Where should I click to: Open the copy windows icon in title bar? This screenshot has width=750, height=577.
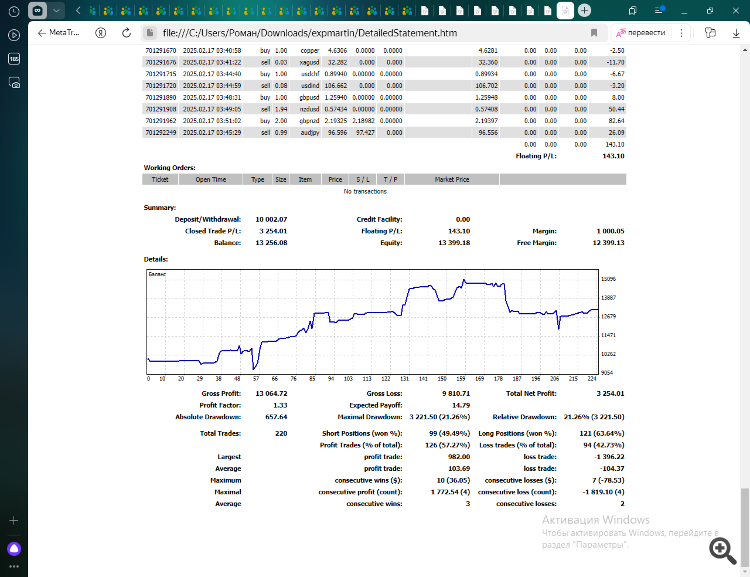tap(632, 11)
